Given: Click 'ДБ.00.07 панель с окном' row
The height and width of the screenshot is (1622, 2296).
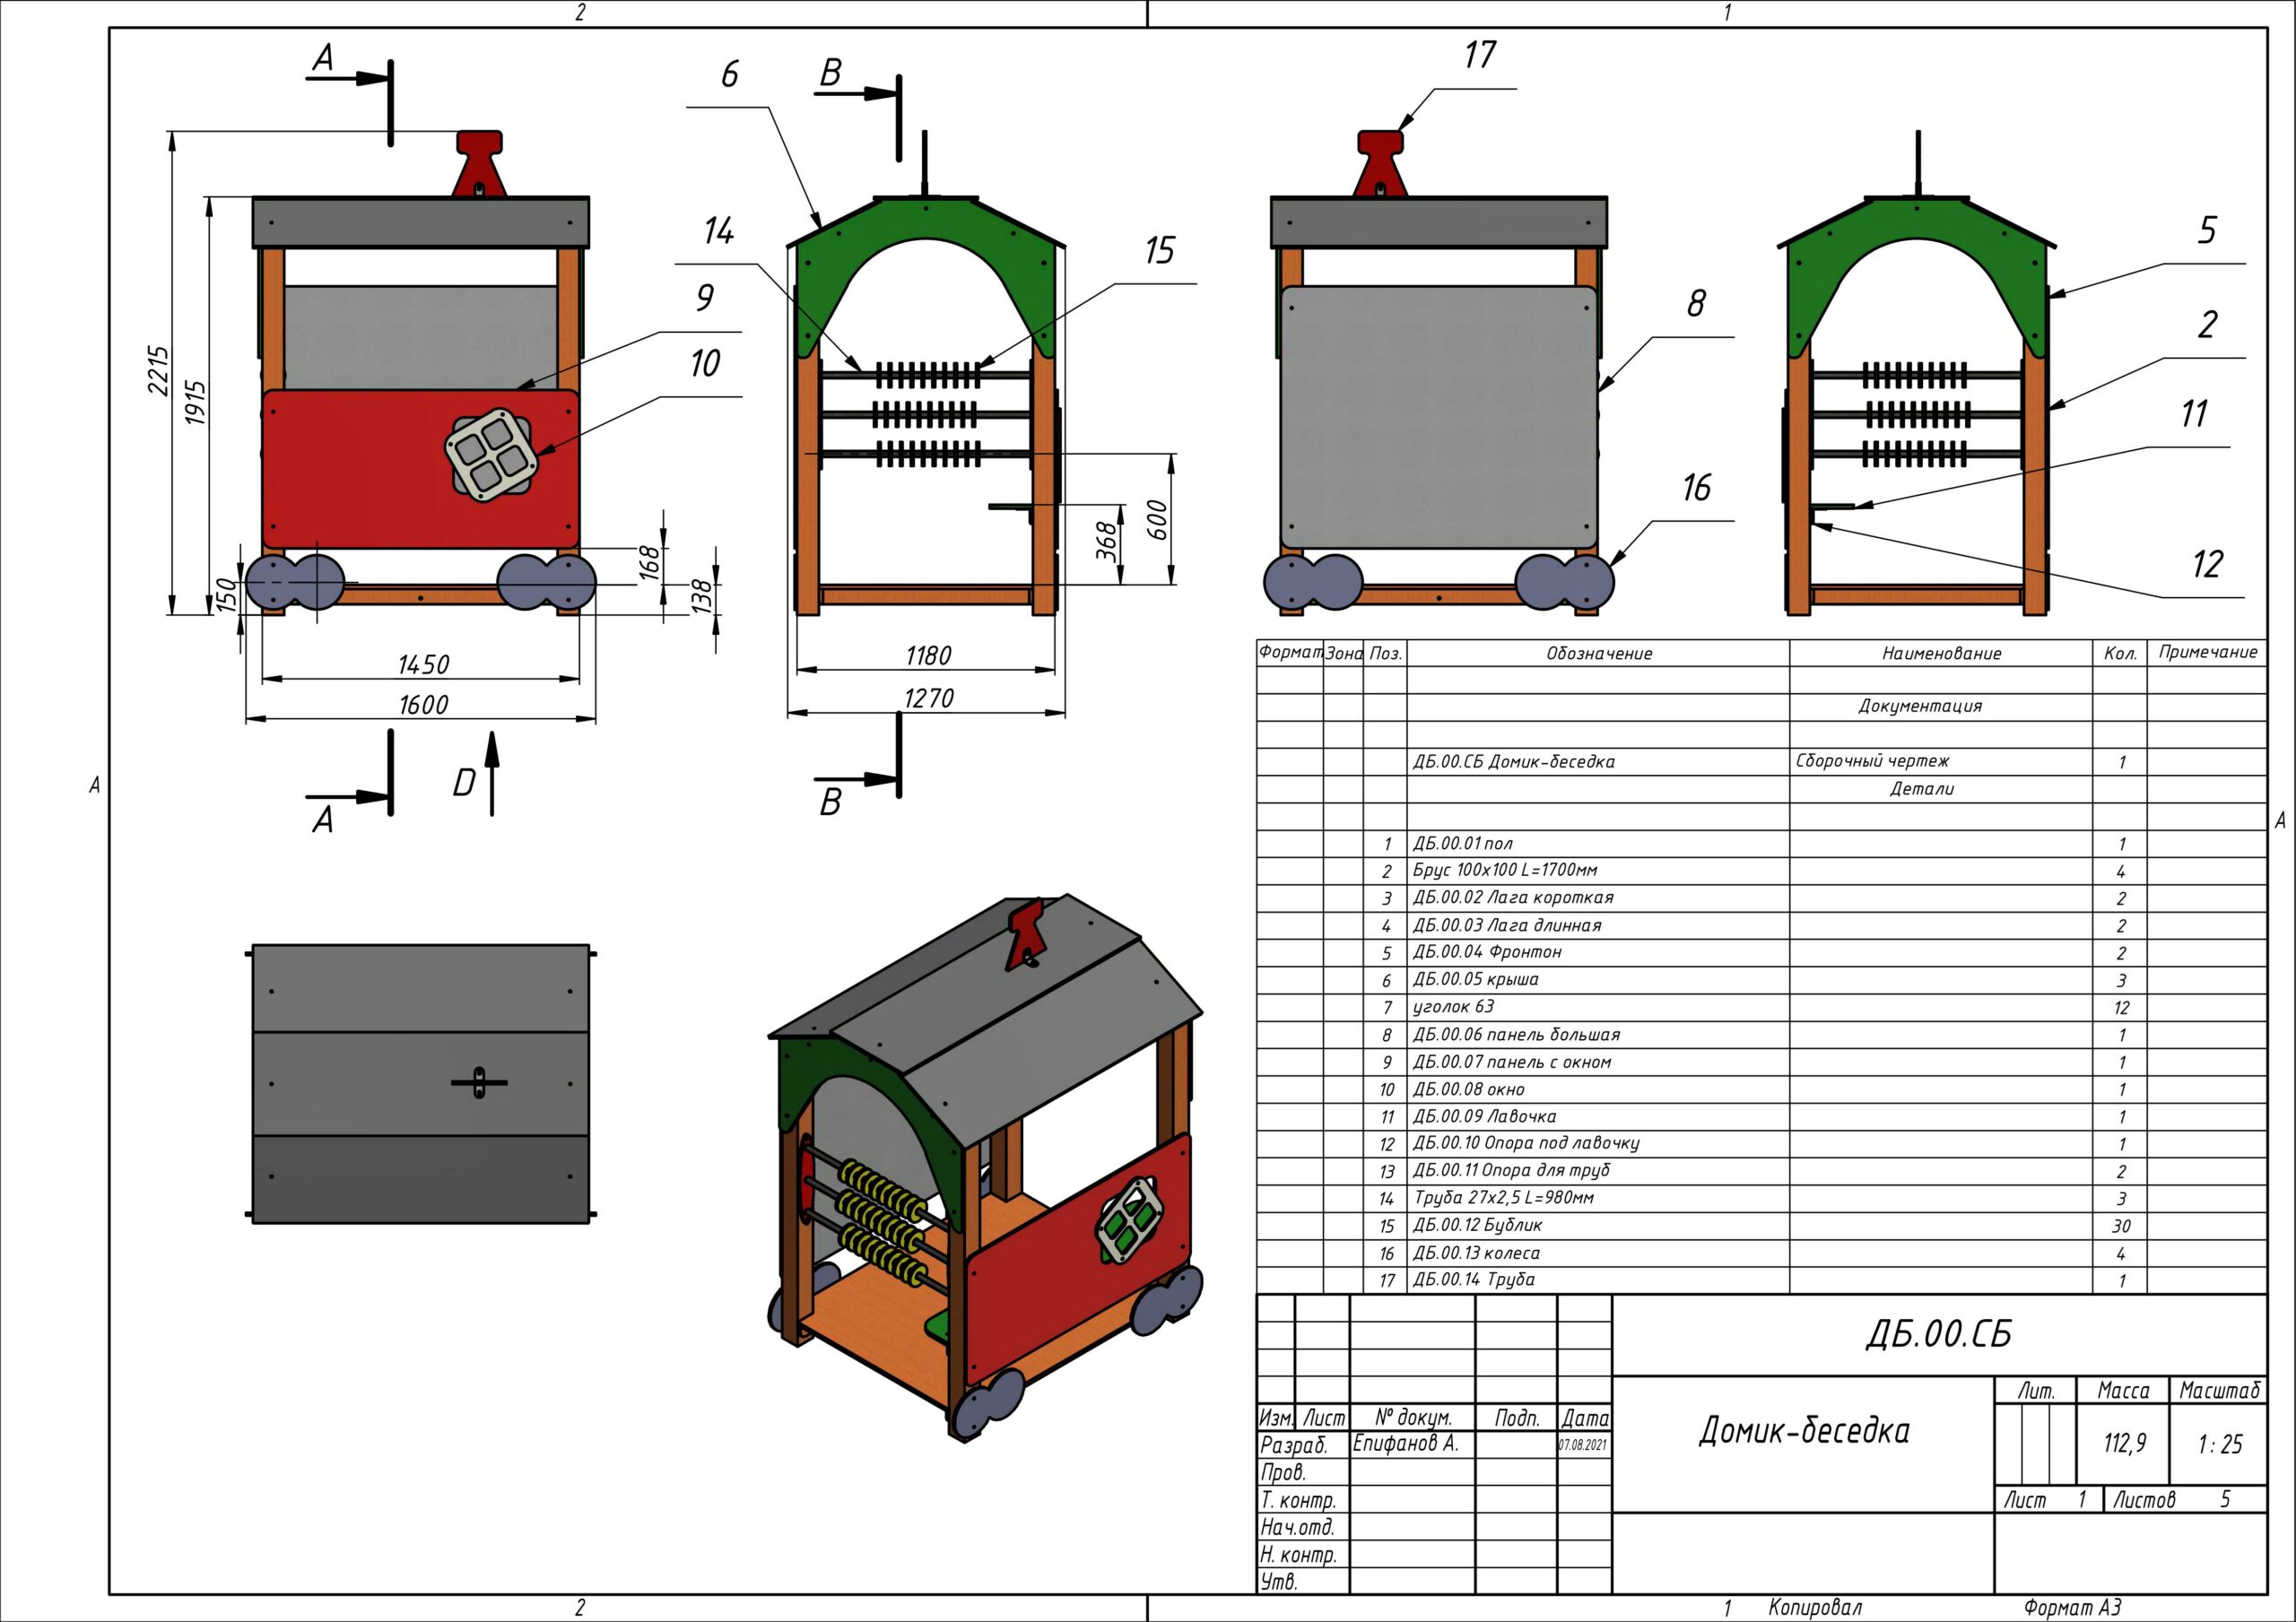Looking at the screenshot, I should [1761, 1062].
